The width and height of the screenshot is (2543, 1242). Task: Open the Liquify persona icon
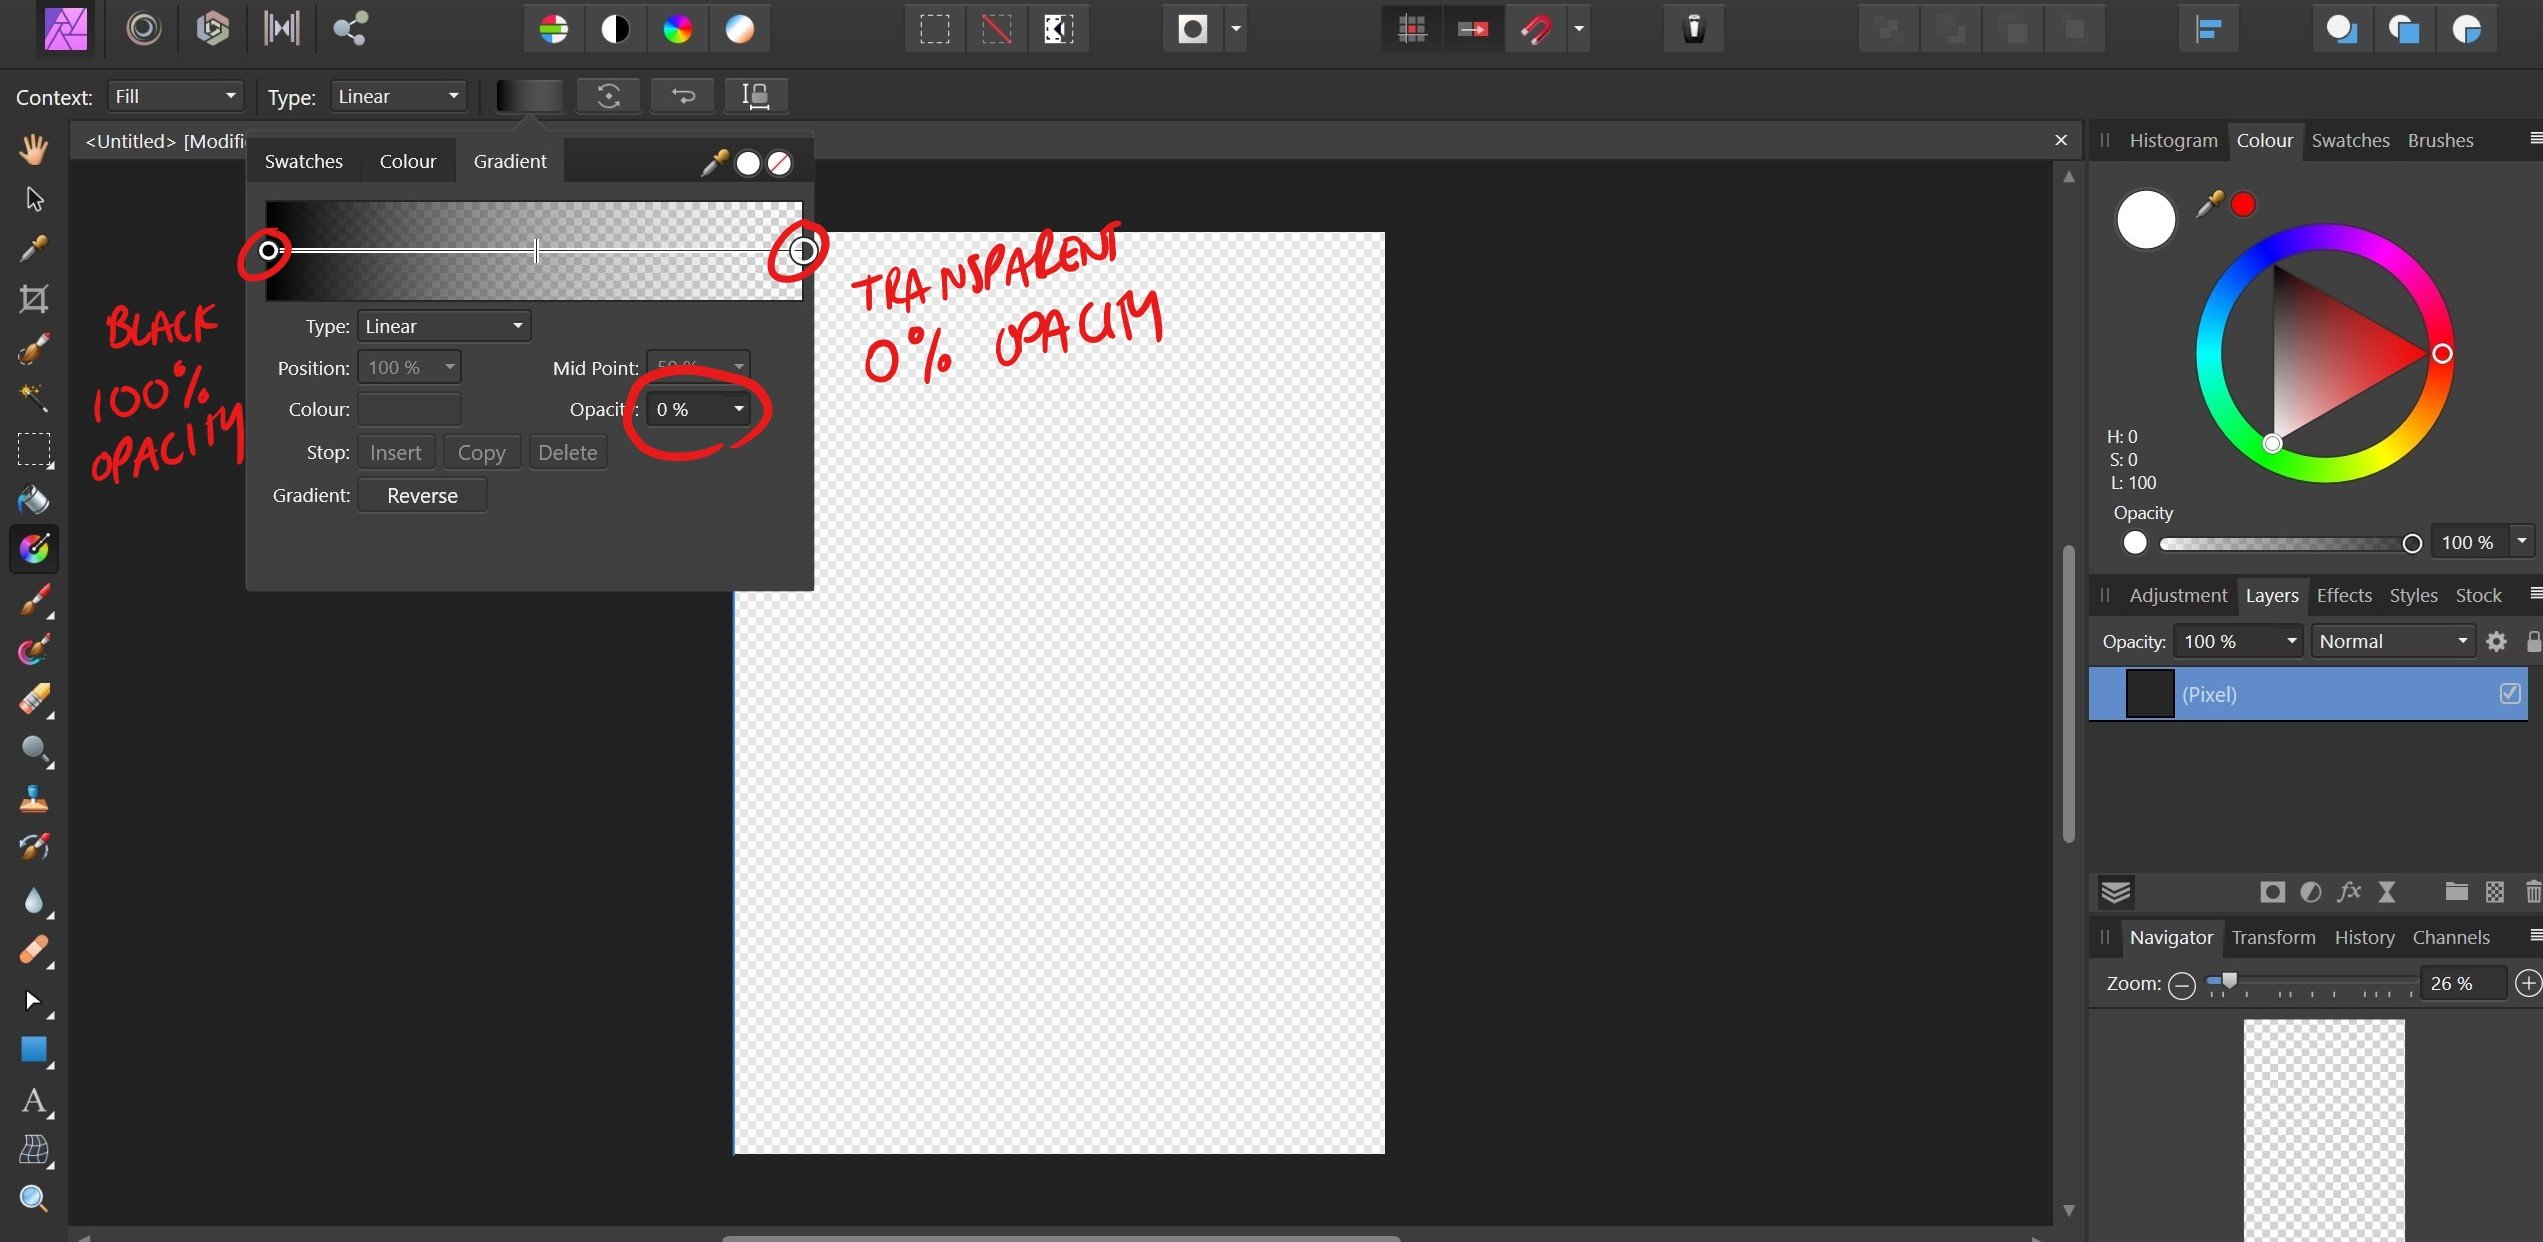143,28
